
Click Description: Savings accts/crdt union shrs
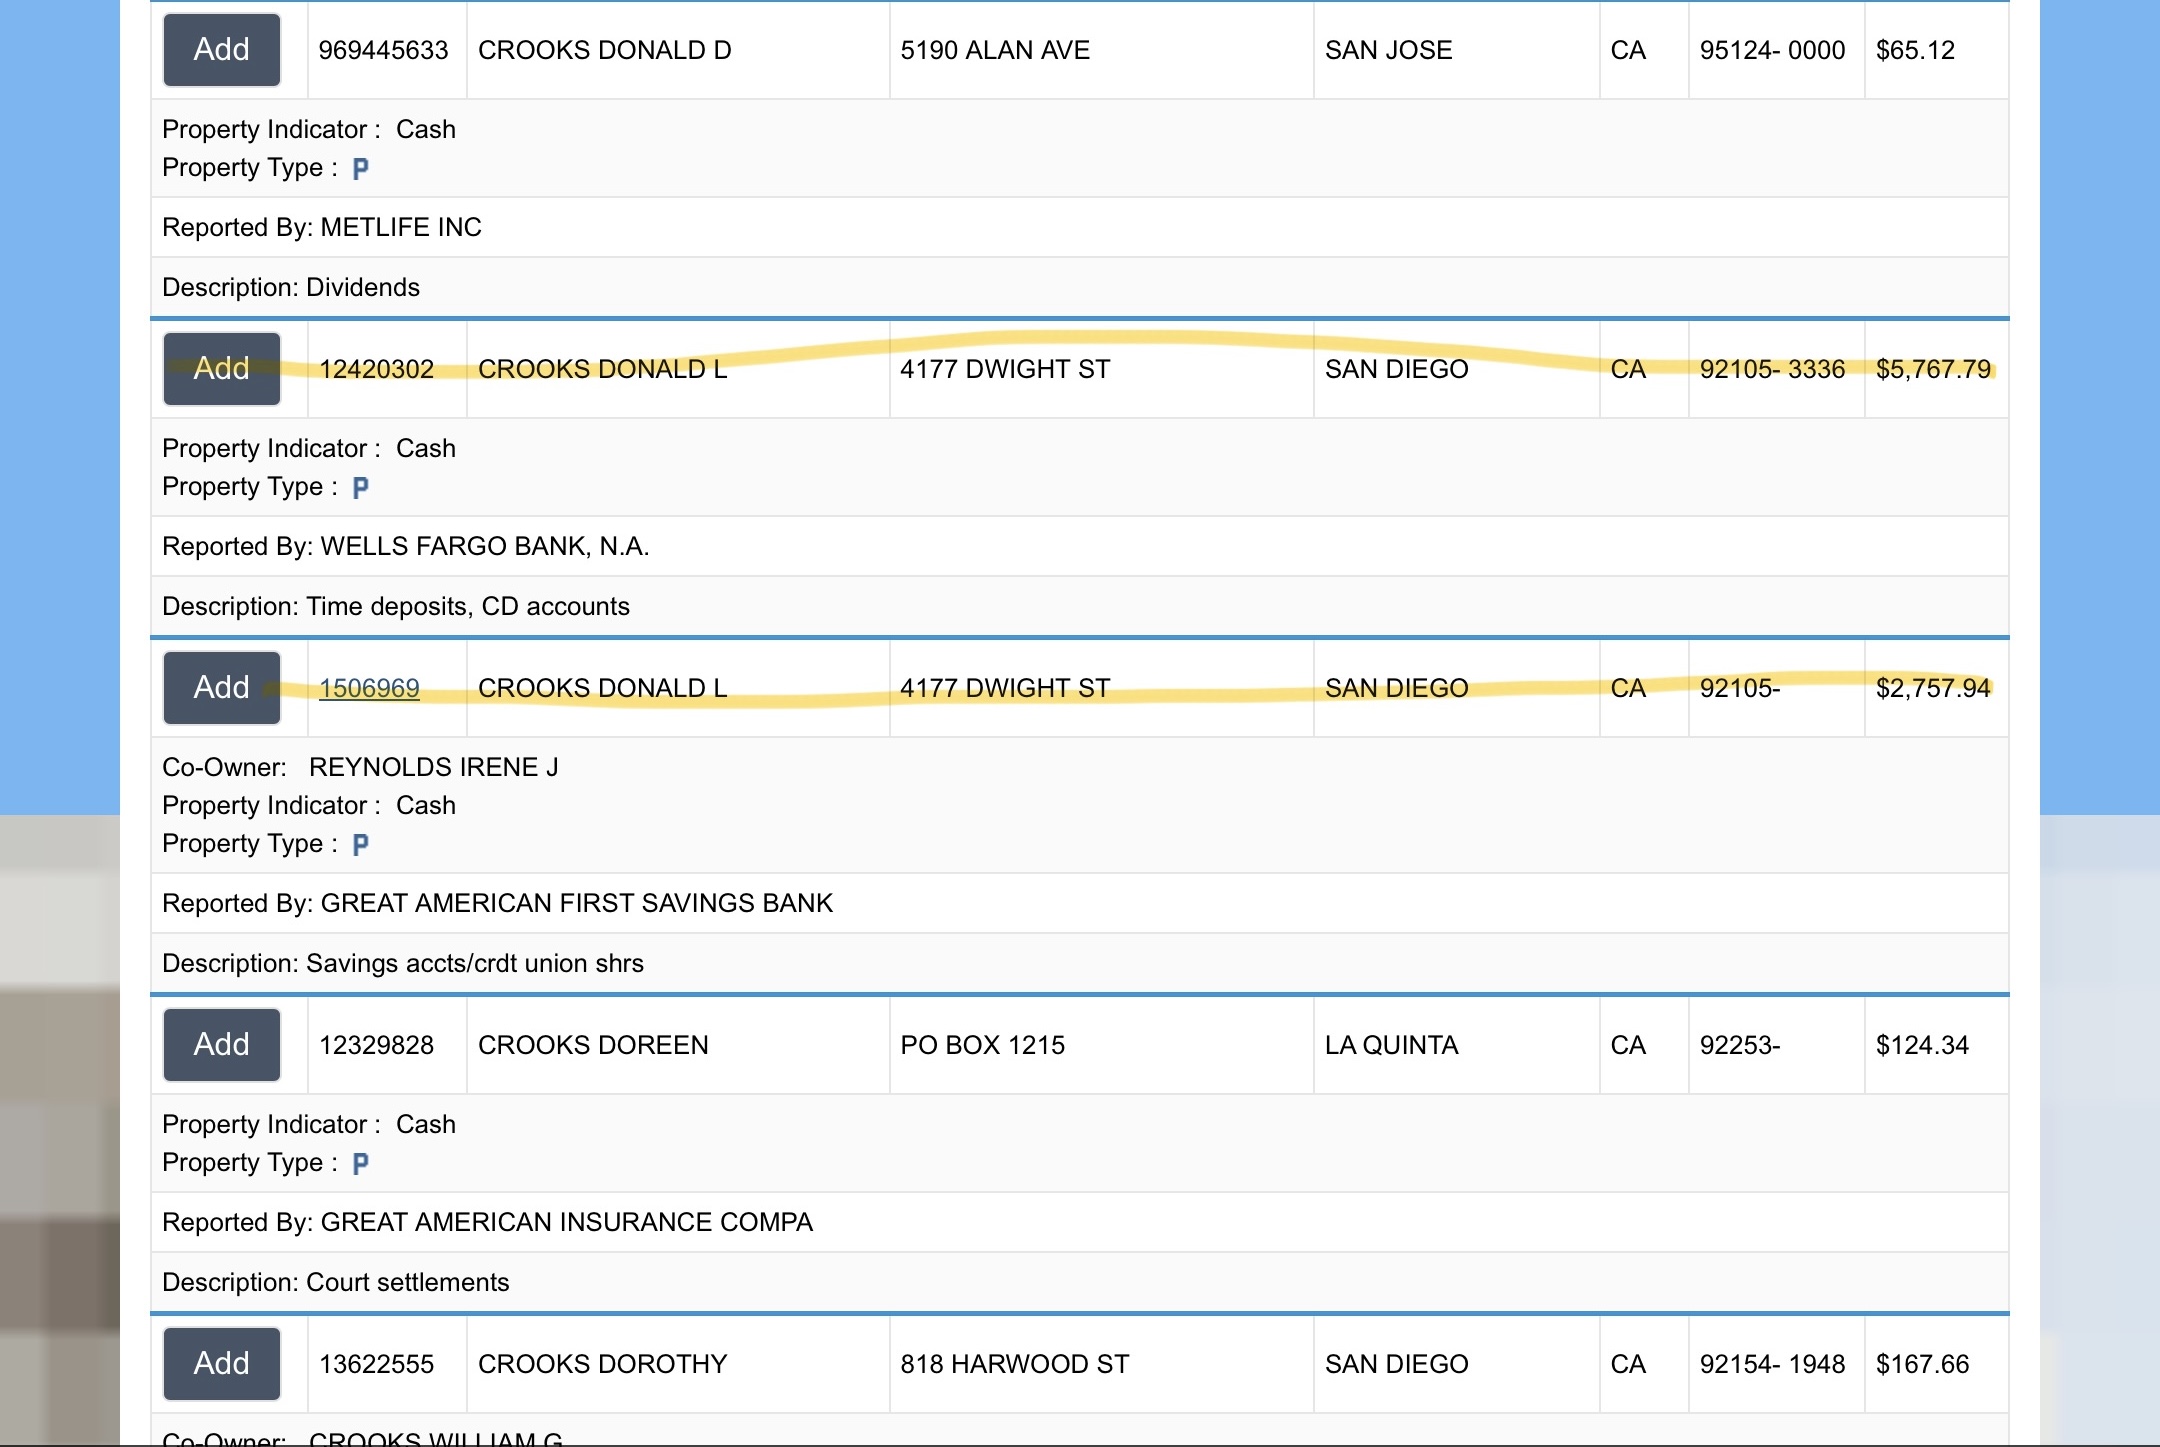point(403,963)
